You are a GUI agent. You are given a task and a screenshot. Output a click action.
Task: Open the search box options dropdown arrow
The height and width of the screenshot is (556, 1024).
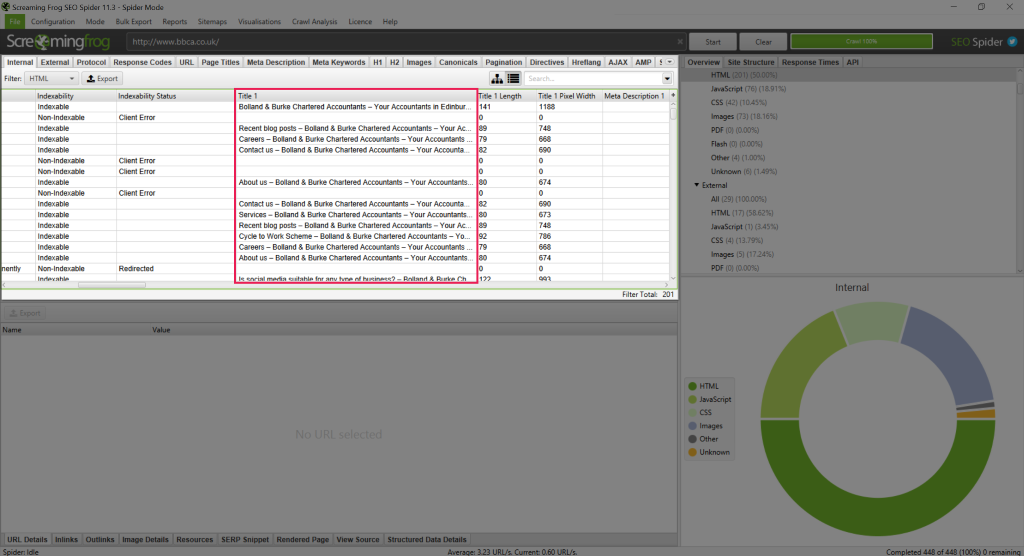667,78
